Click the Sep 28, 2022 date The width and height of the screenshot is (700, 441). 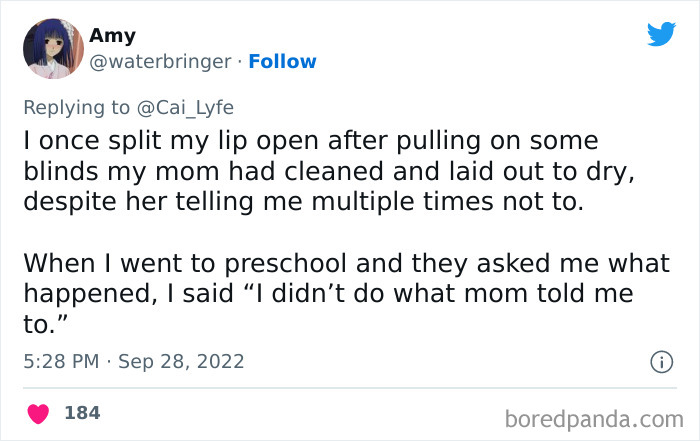tap(180, 362)
